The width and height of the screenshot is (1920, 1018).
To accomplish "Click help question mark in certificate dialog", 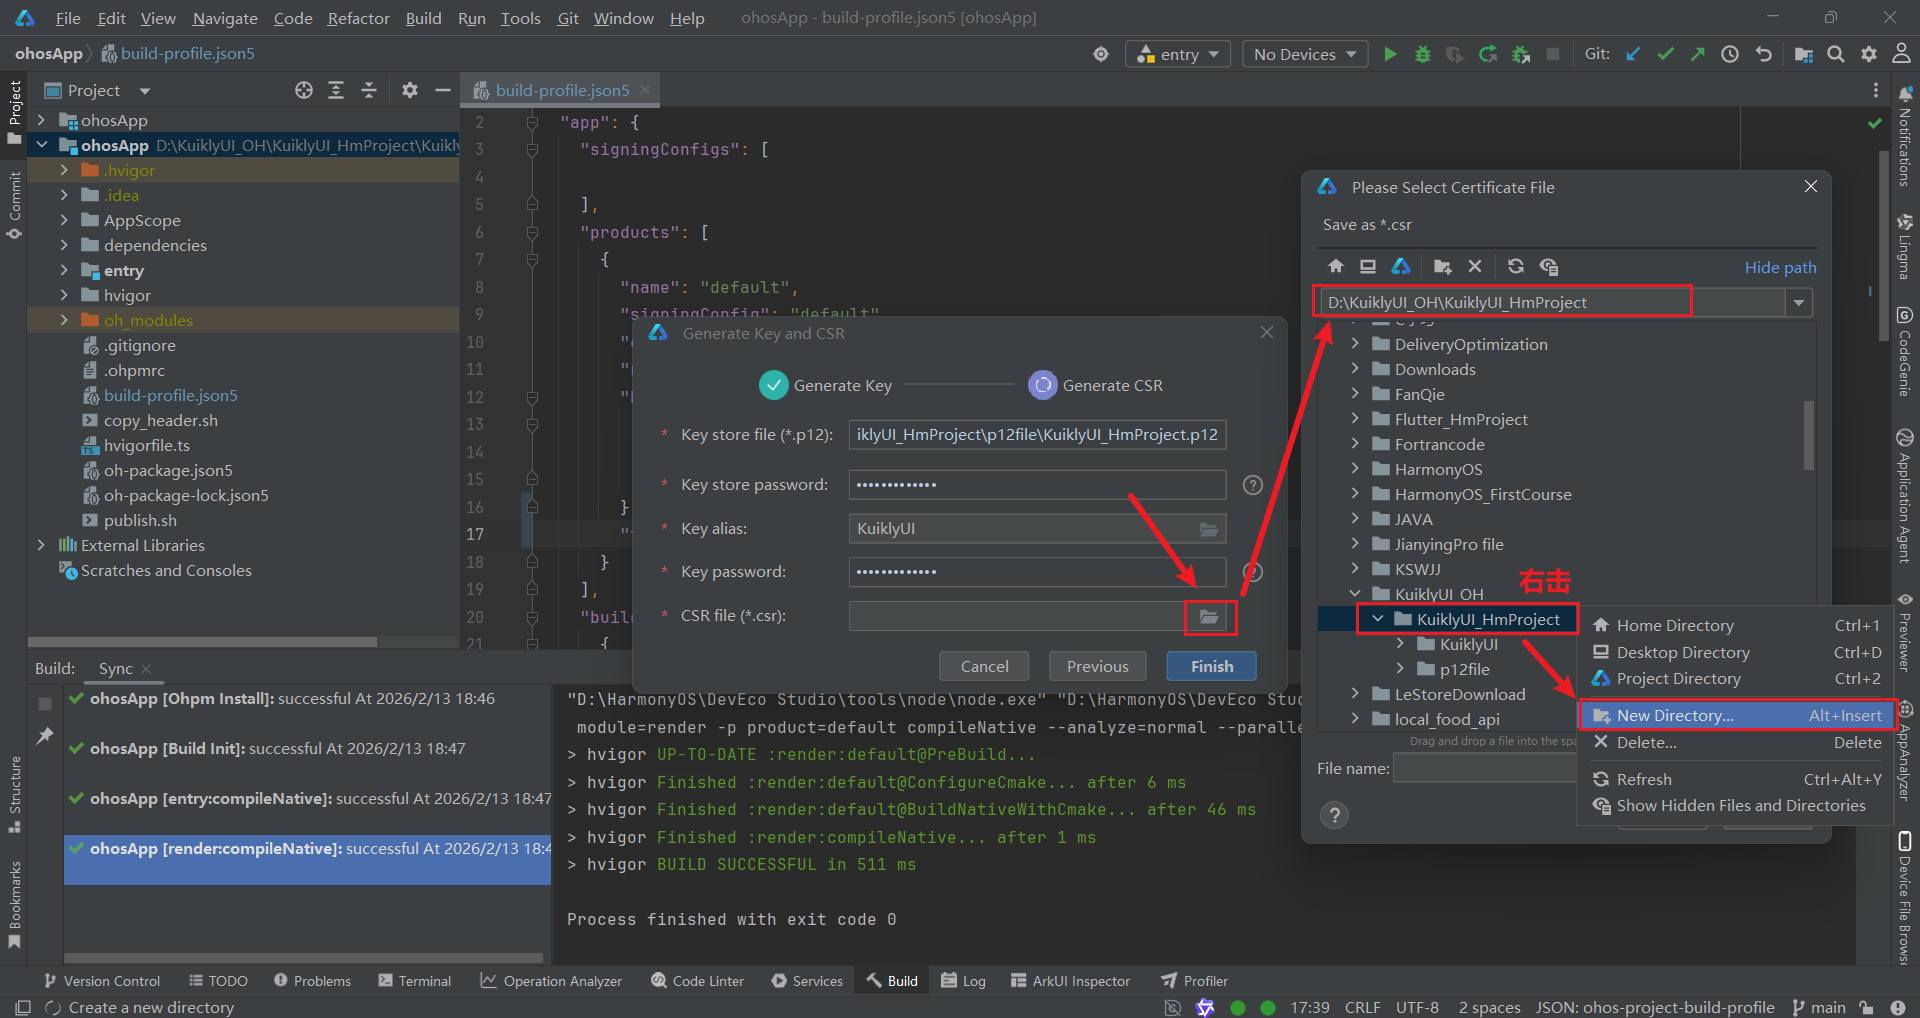I will pos(1334,815).
